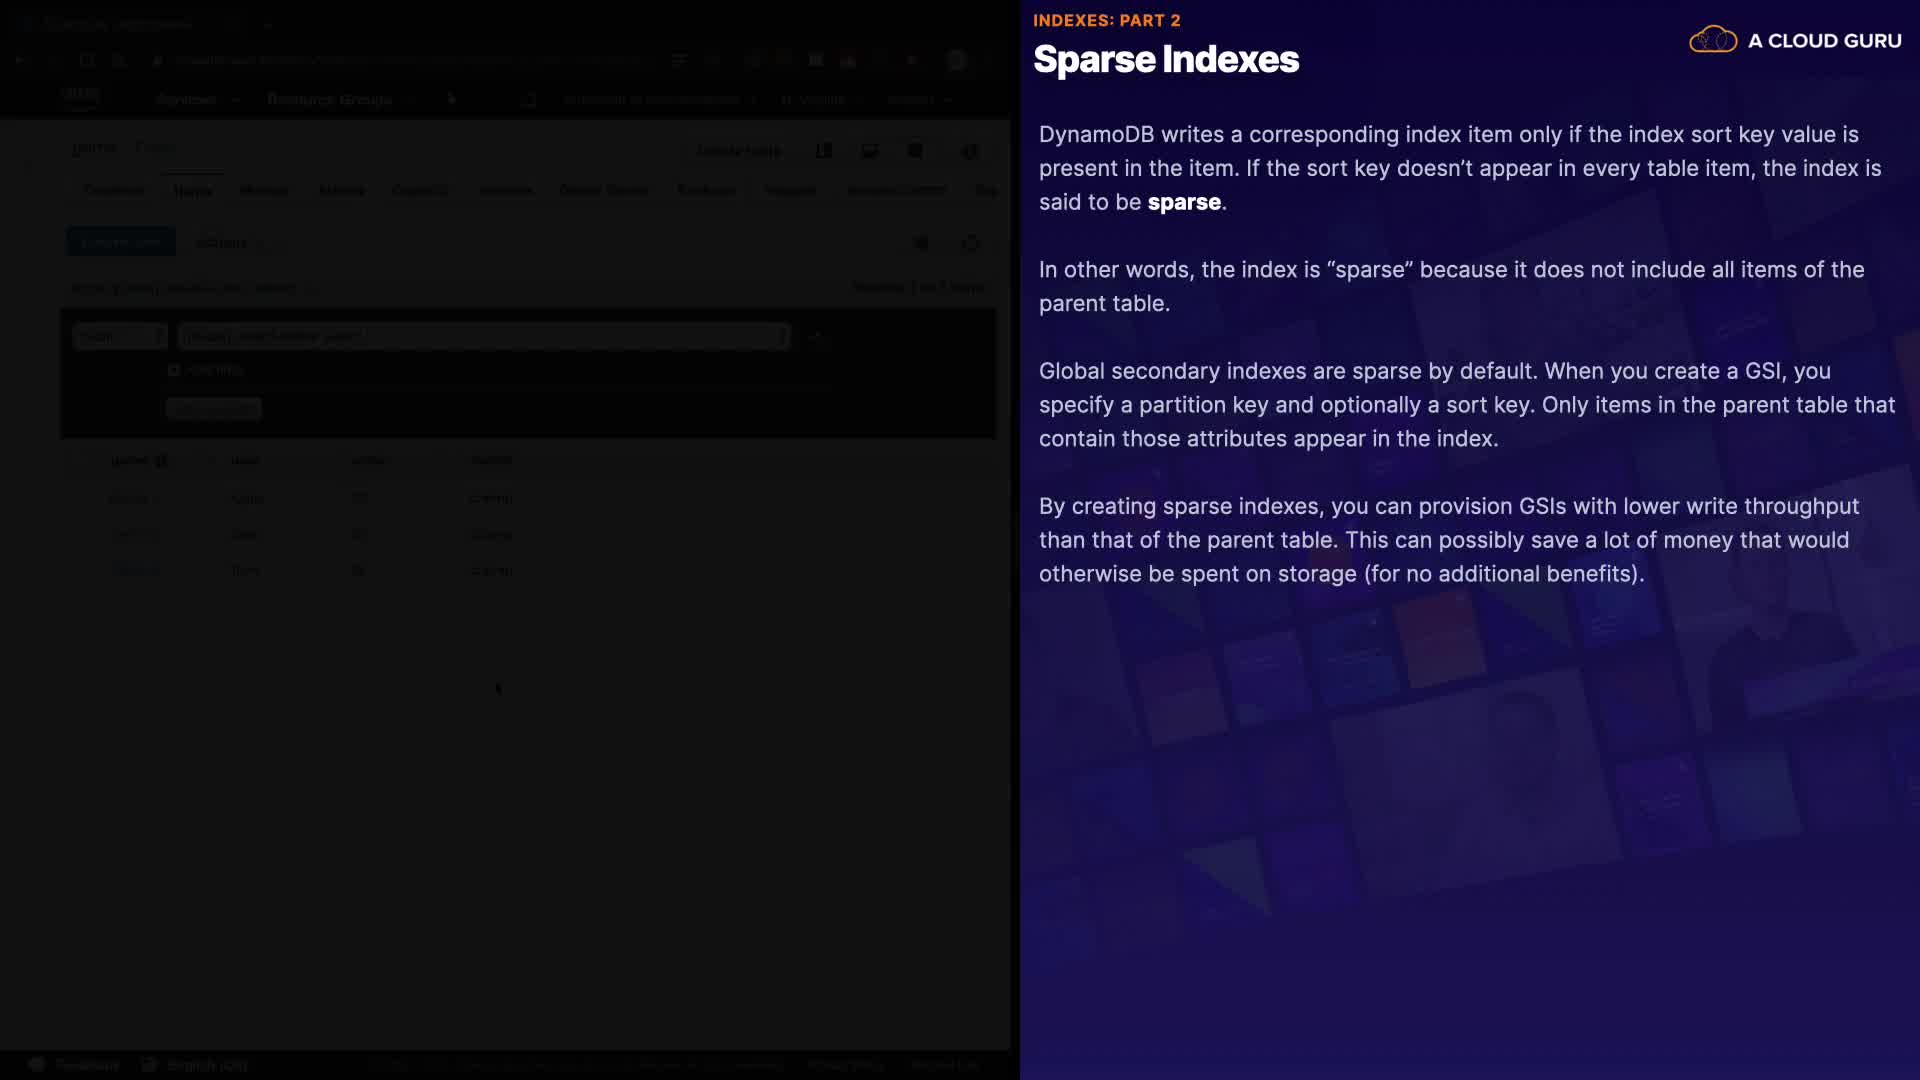
Task: Click the A Cloud Guru cloud logo
Action: tap(1712, 41)
